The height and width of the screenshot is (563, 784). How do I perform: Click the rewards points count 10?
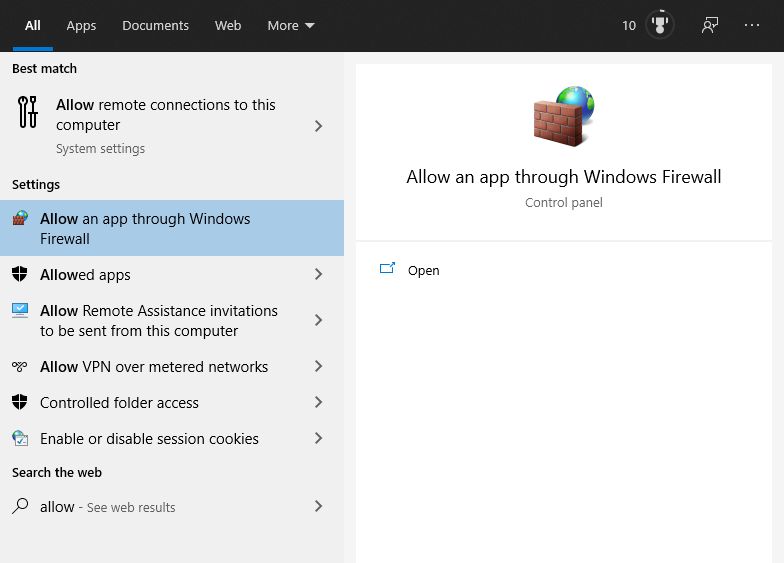[x=629, y=26]
